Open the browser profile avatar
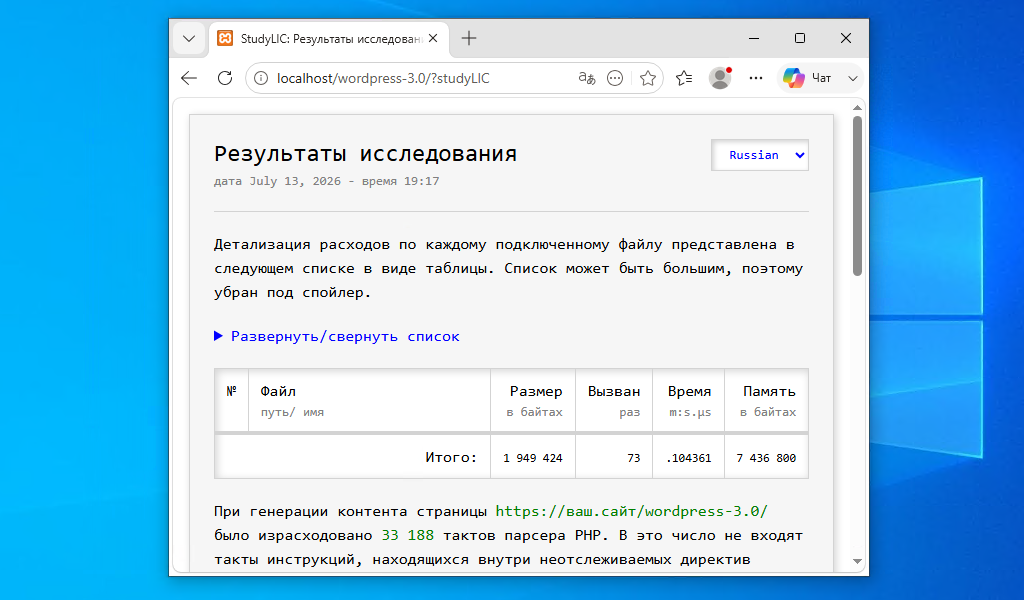The width and height of the screenshot is (1024, 600). point(720,78)
